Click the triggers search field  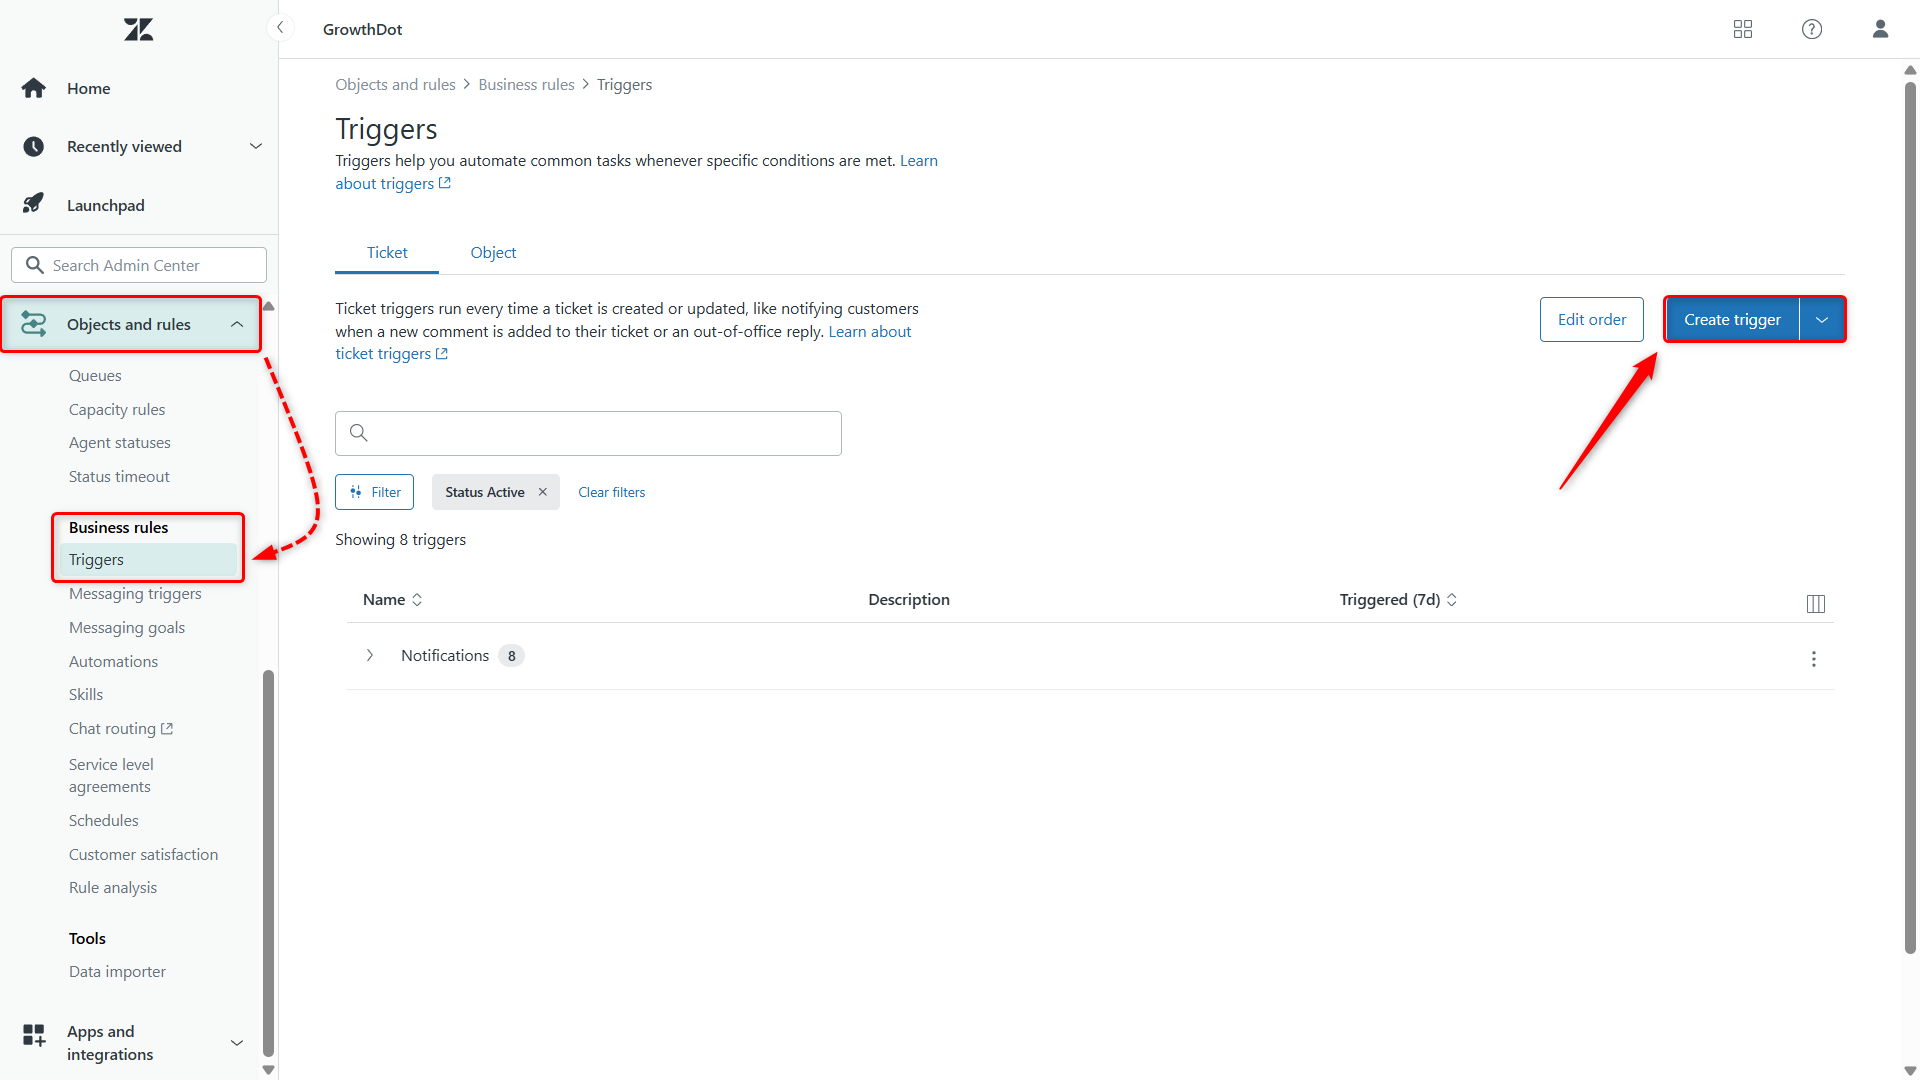(x=588, y=433)
